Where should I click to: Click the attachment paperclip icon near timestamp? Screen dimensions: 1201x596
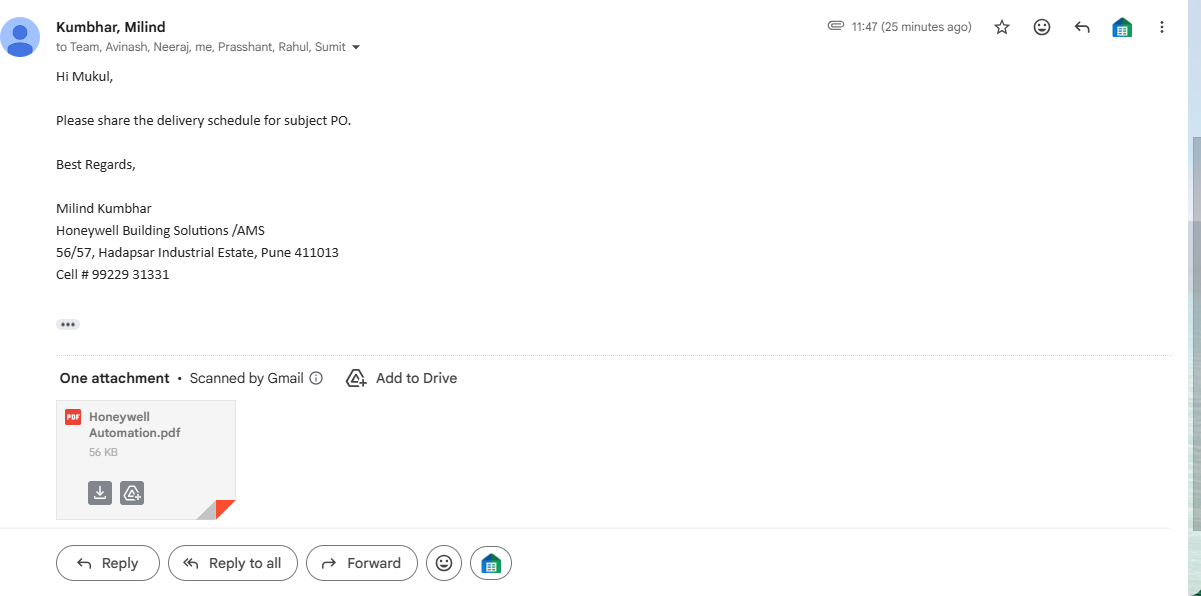coord(836,26)
